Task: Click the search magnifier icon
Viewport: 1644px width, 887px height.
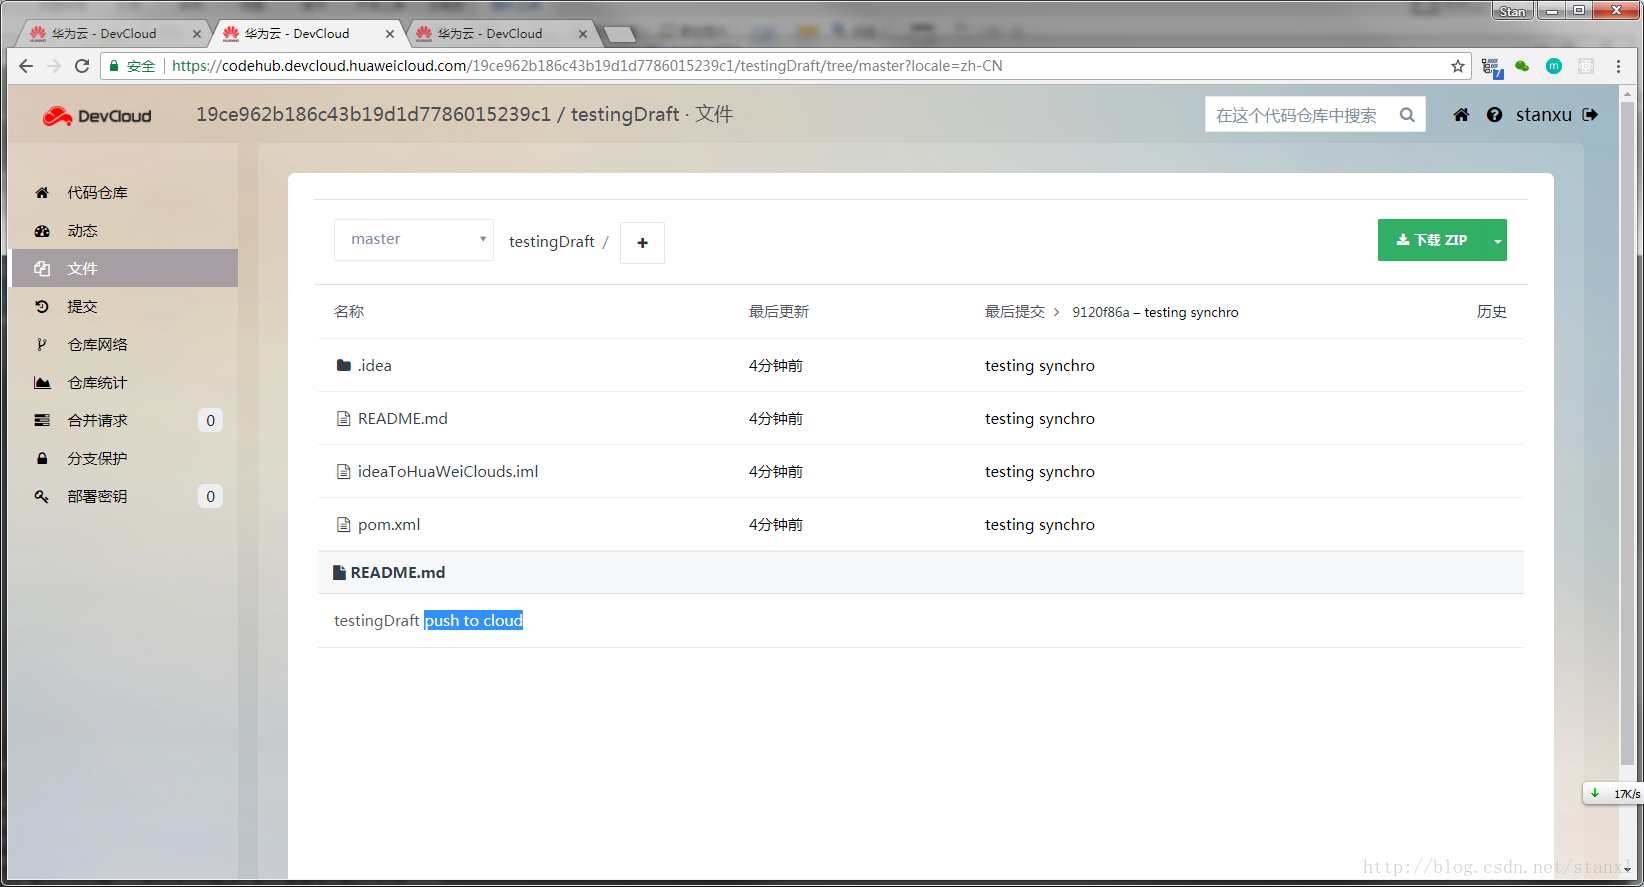Action: click(1407, 115)
